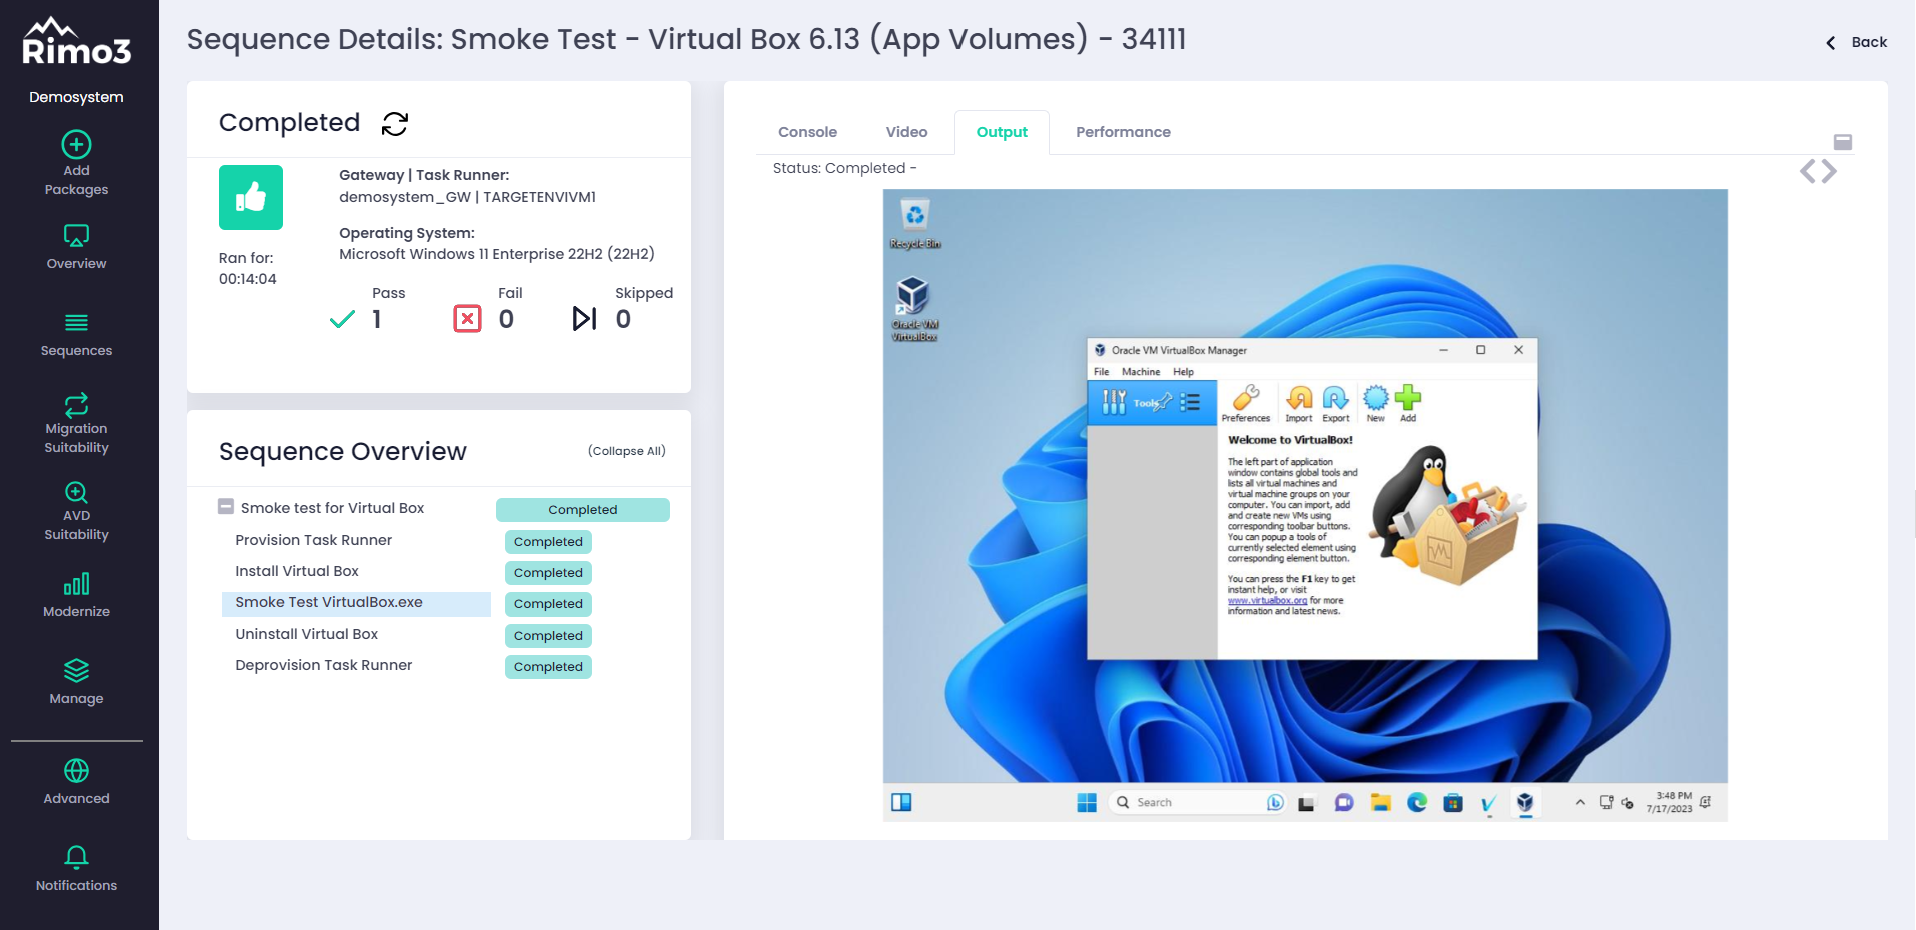The width and height of the screenshot is (1916, 930).
Task: Open Add Packages in sidebar
Action: point(76,164)
